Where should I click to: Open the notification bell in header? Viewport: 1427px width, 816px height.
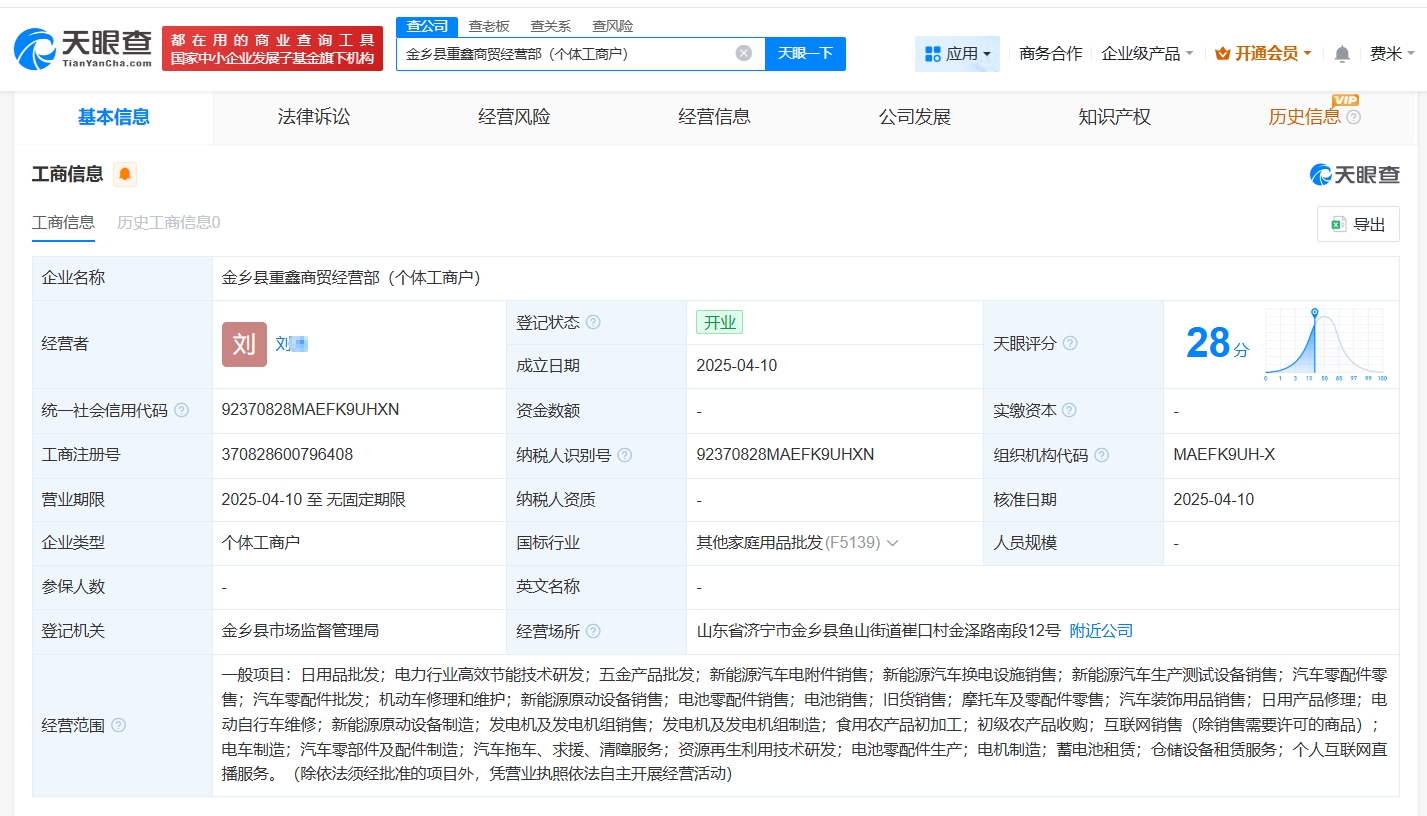(1342, 54)
